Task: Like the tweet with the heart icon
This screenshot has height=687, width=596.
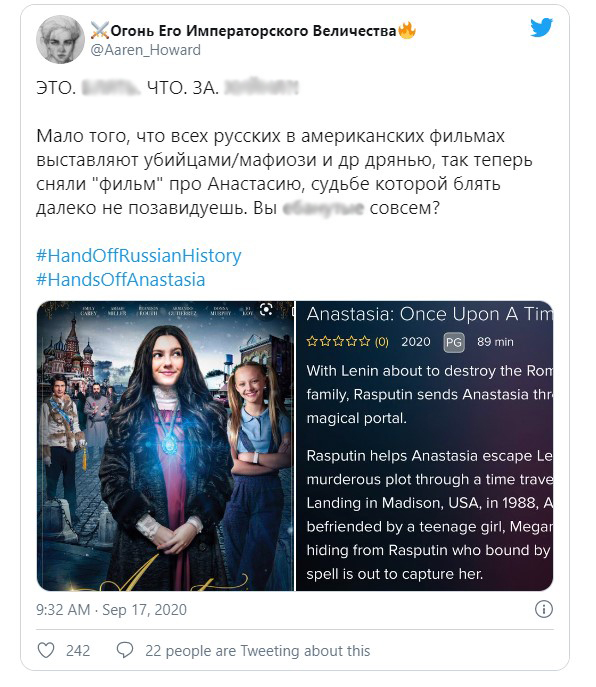Action: (x=46, y=650)
